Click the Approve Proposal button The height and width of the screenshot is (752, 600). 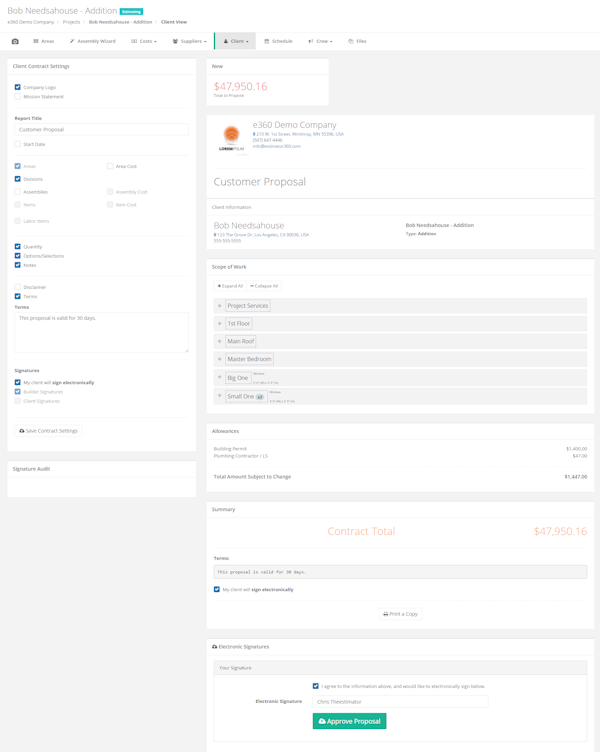click(x=349, y=721)
